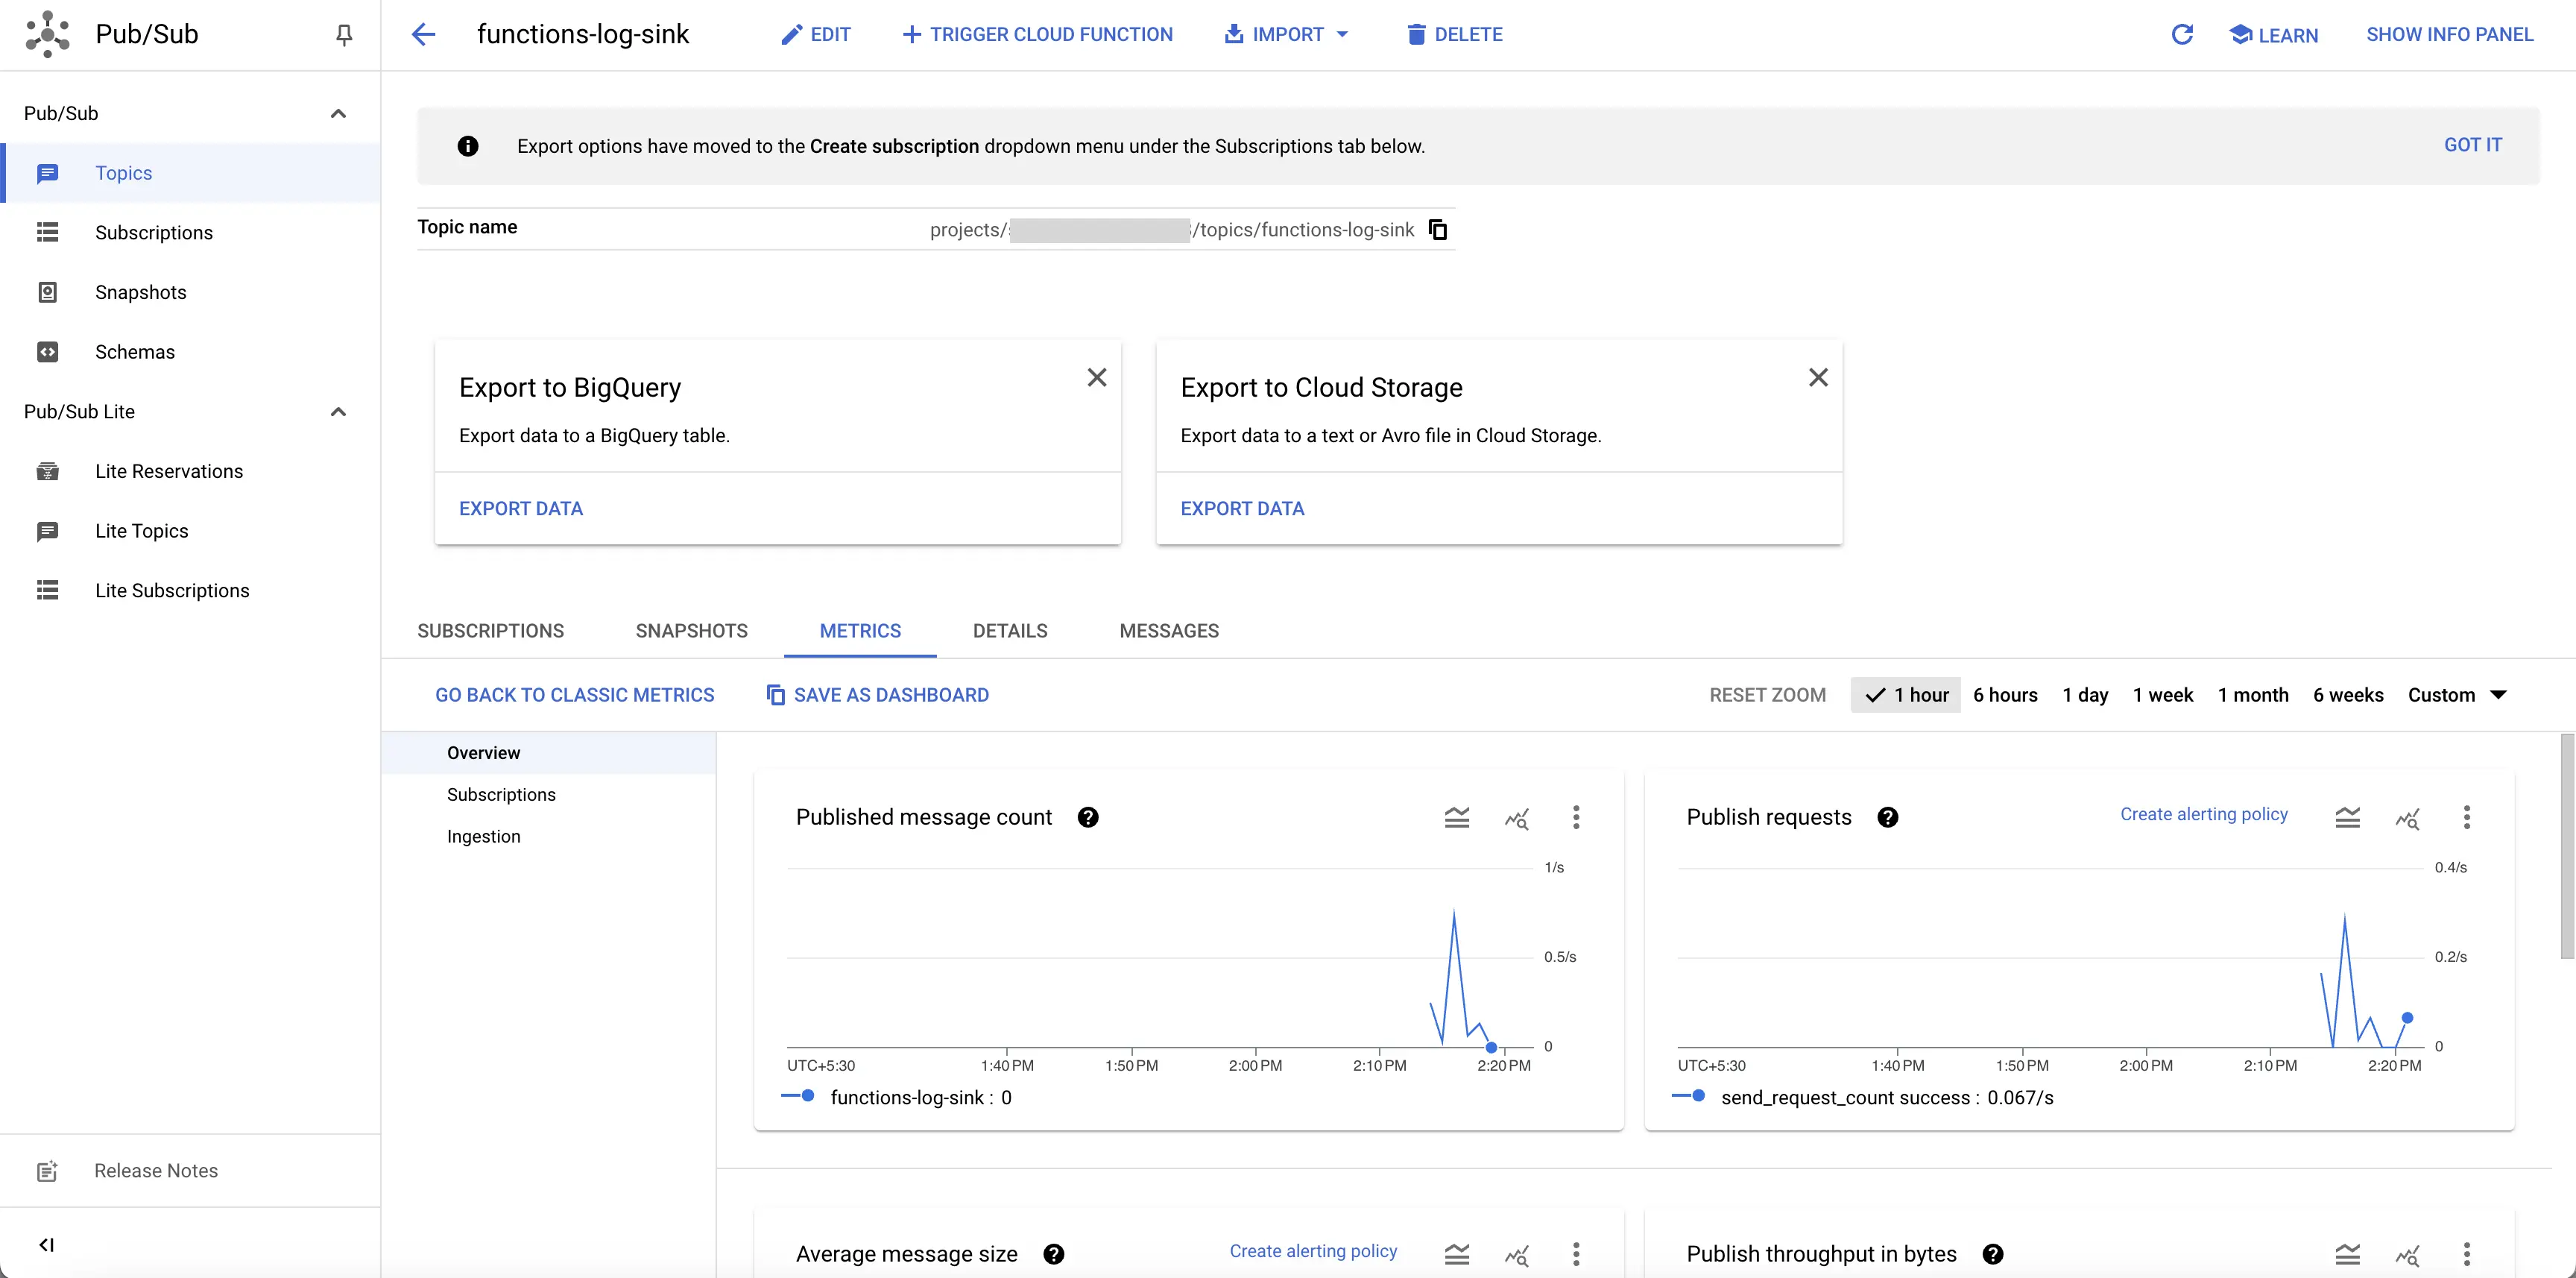This screenshot has width=2576, height=1278.
Task: Open Lite Subscriptions in the sidebar
Action: click(x=190, y=590)
